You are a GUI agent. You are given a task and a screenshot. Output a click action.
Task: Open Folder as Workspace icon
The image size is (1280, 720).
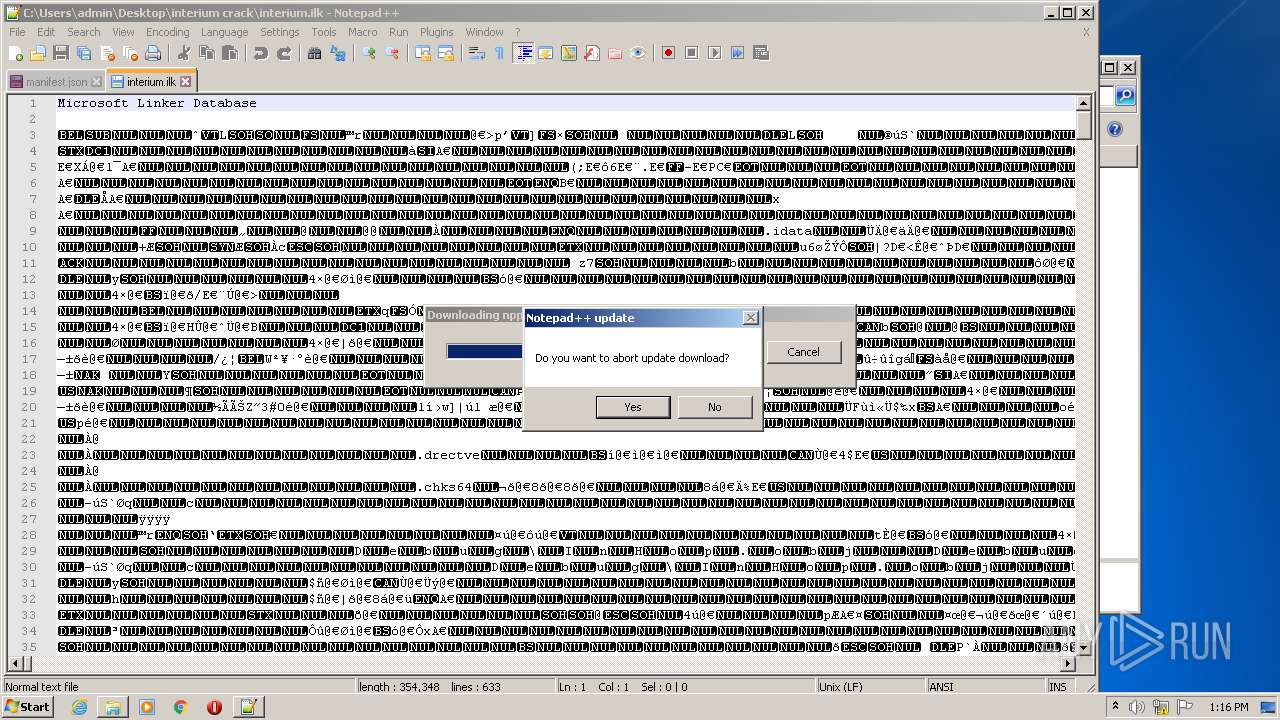(x=615, y=53)
